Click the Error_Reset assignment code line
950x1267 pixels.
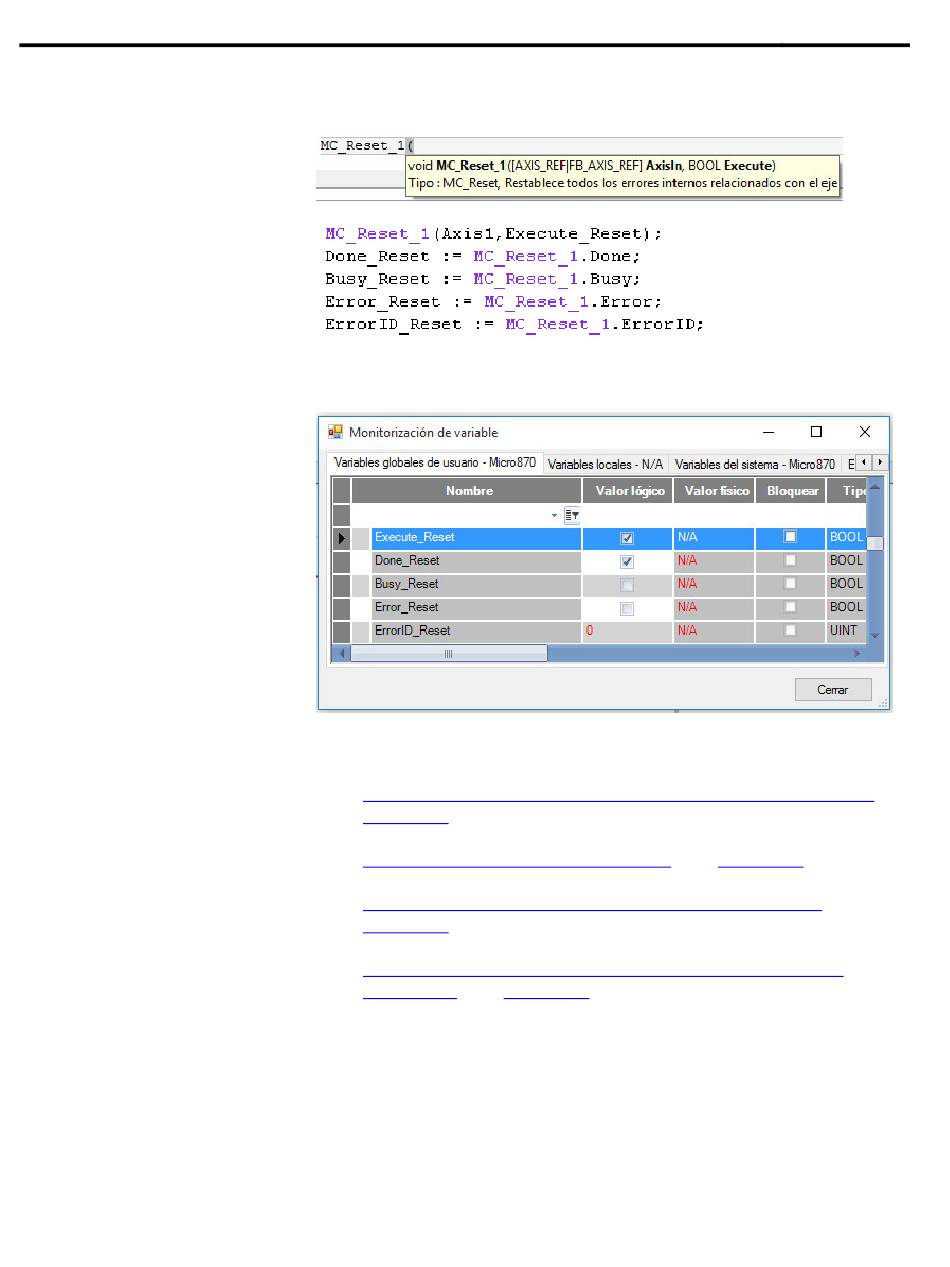tap(494, 302)
